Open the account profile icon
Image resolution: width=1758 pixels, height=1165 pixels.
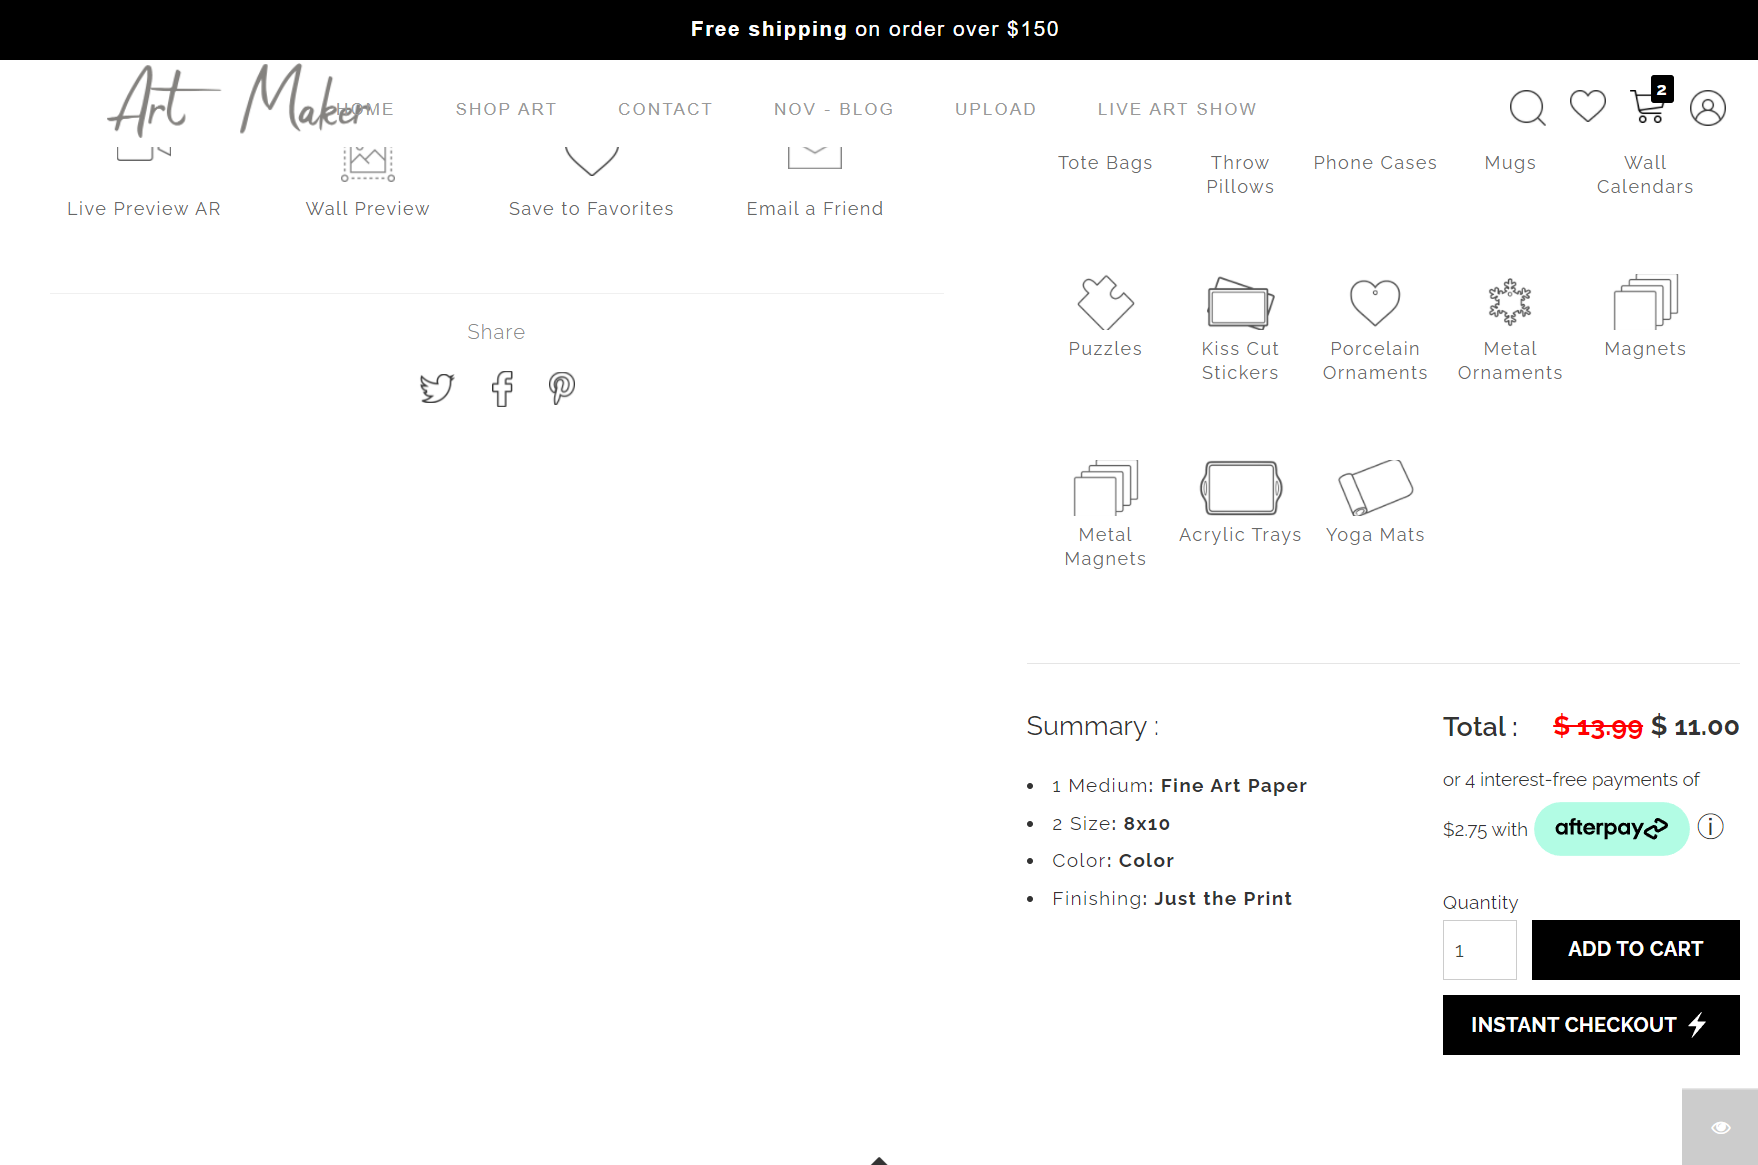pyautogui.click(x=1708, y=108)
